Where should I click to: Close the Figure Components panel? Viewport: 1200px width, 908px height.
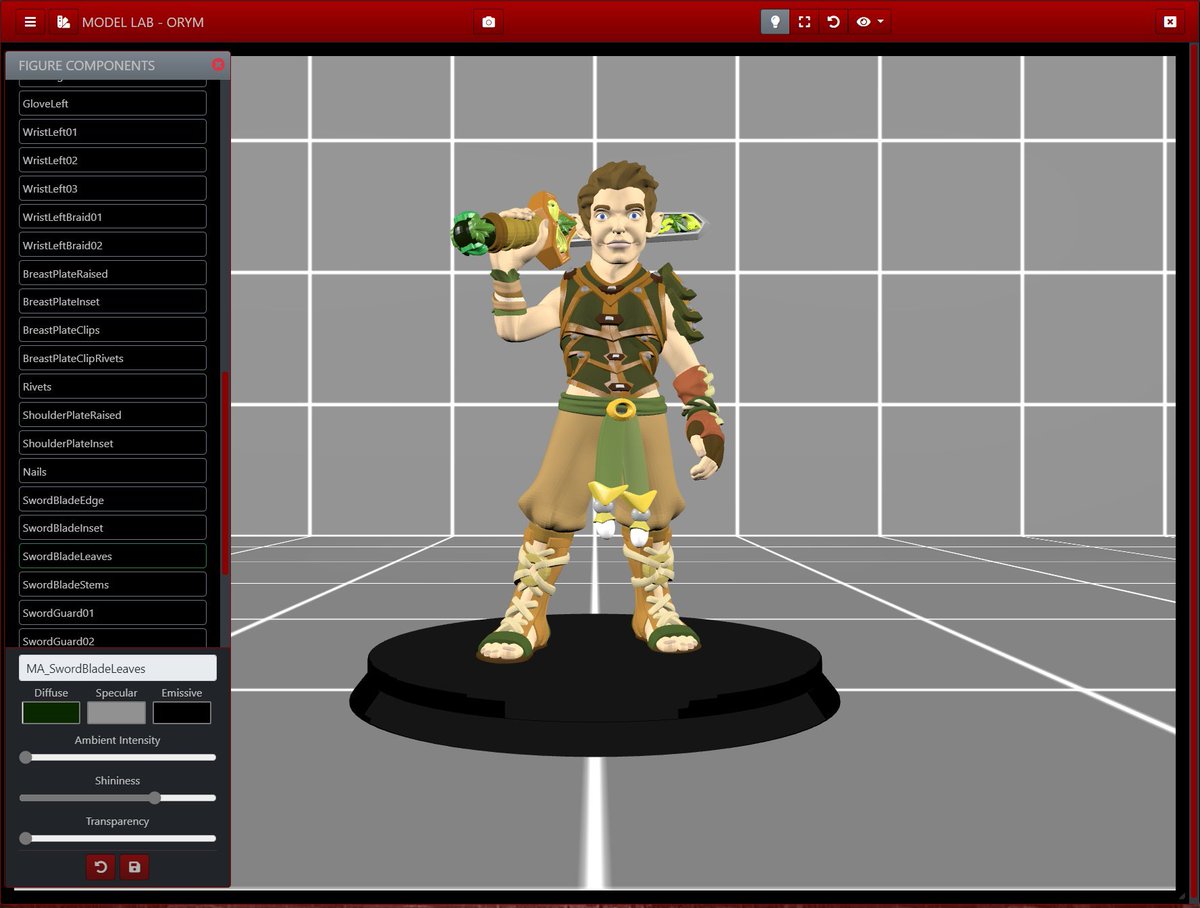coord(218,65)
